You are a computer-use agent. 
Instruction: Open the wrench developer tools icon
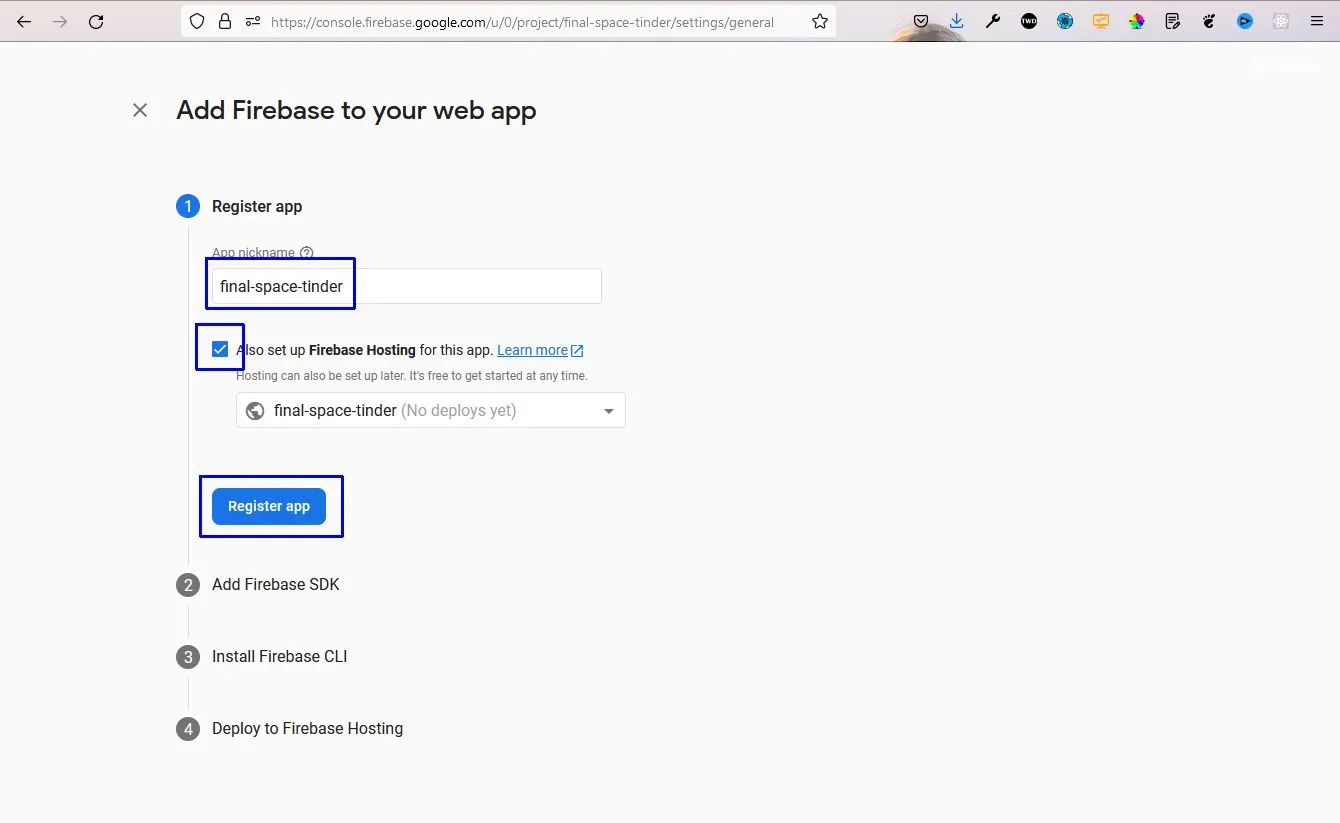[993, 21]
